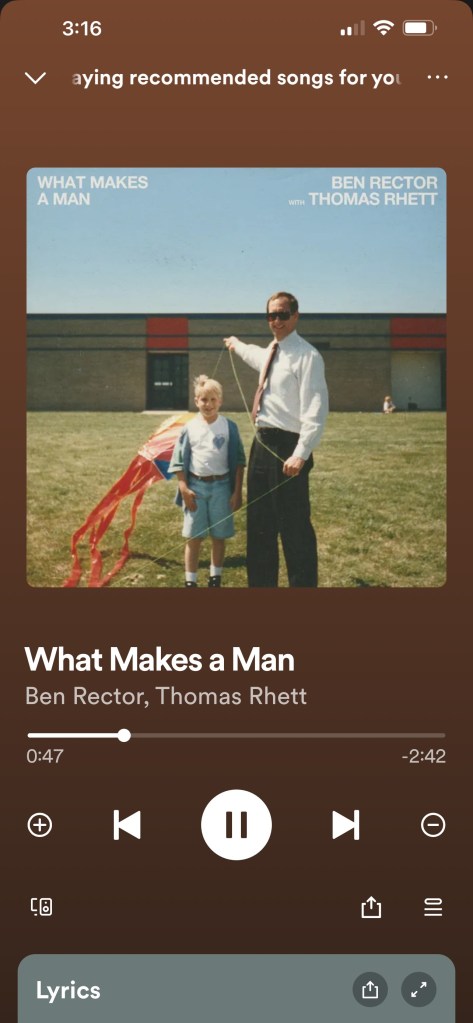Open the What Makes a Man album artwork
The image size is (473, 1023).
236,378
